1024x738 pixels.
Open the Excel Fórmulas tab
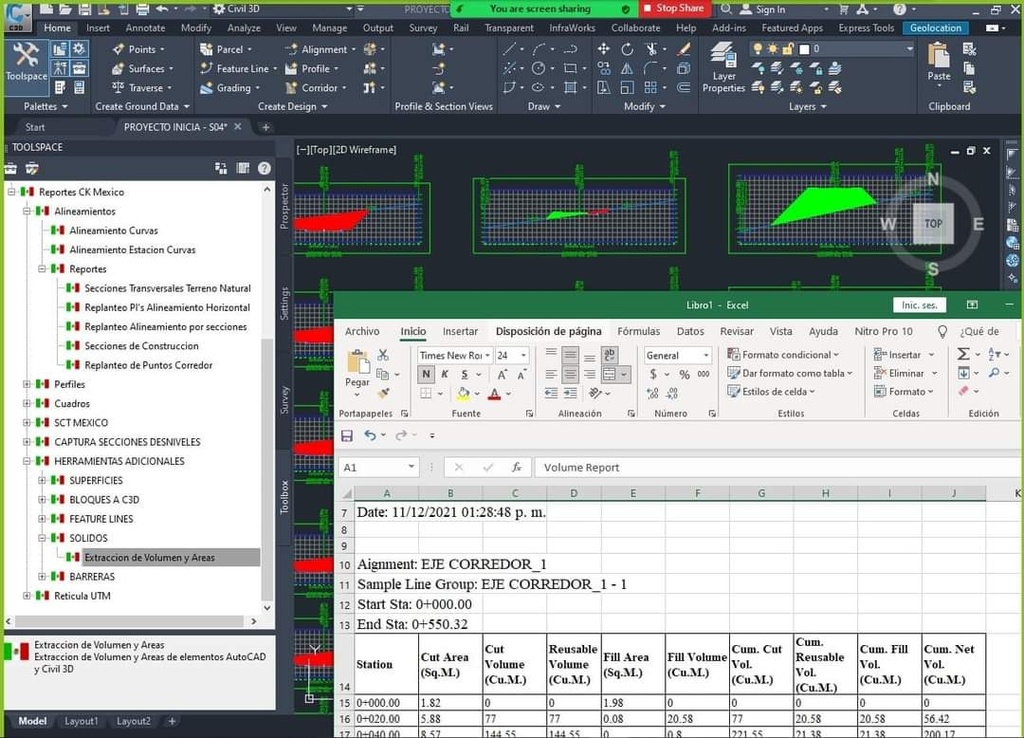click(638, 332)
